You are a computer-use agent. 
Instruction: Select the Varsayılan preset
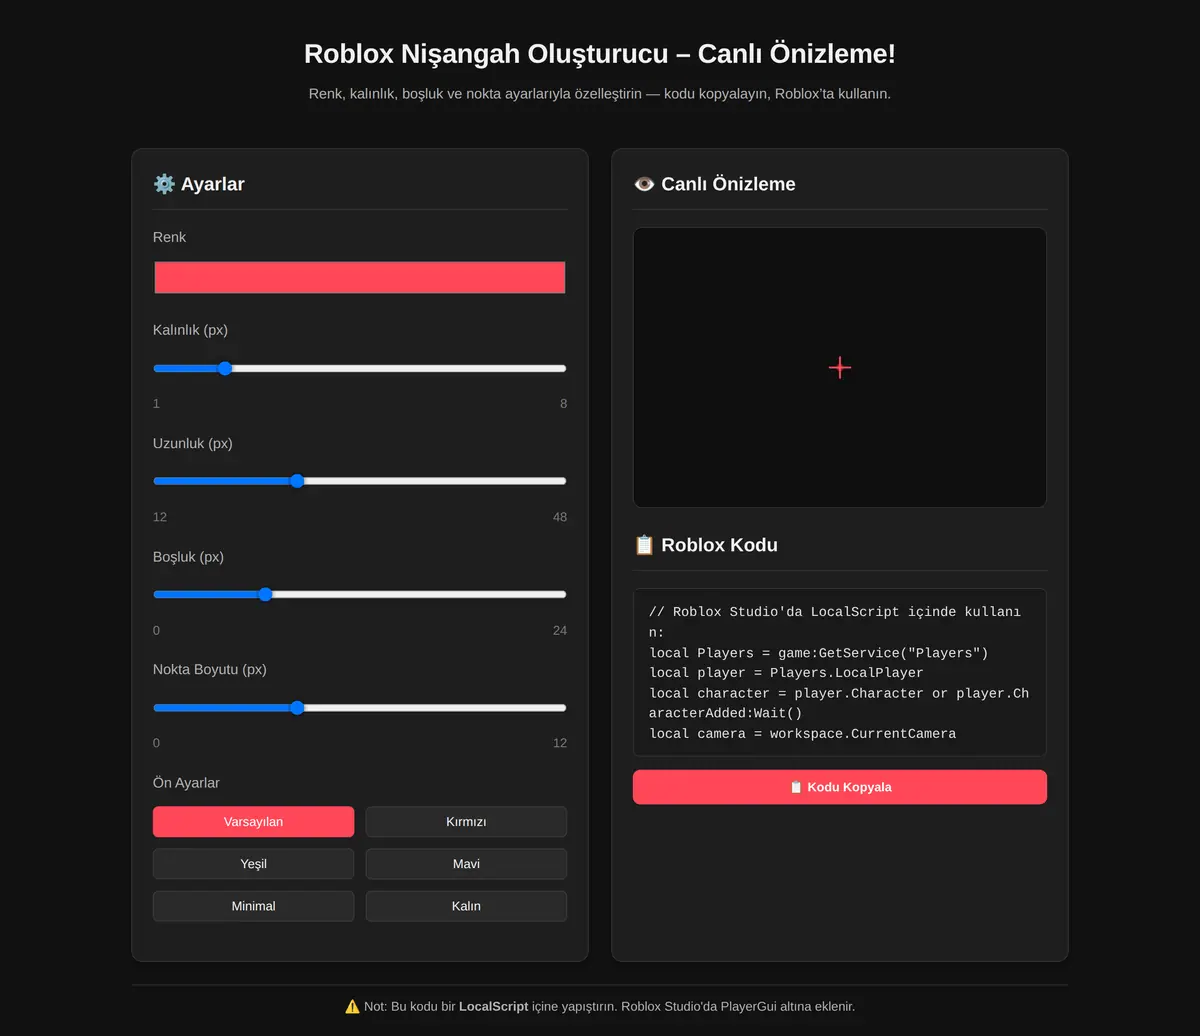coord(253,822)
